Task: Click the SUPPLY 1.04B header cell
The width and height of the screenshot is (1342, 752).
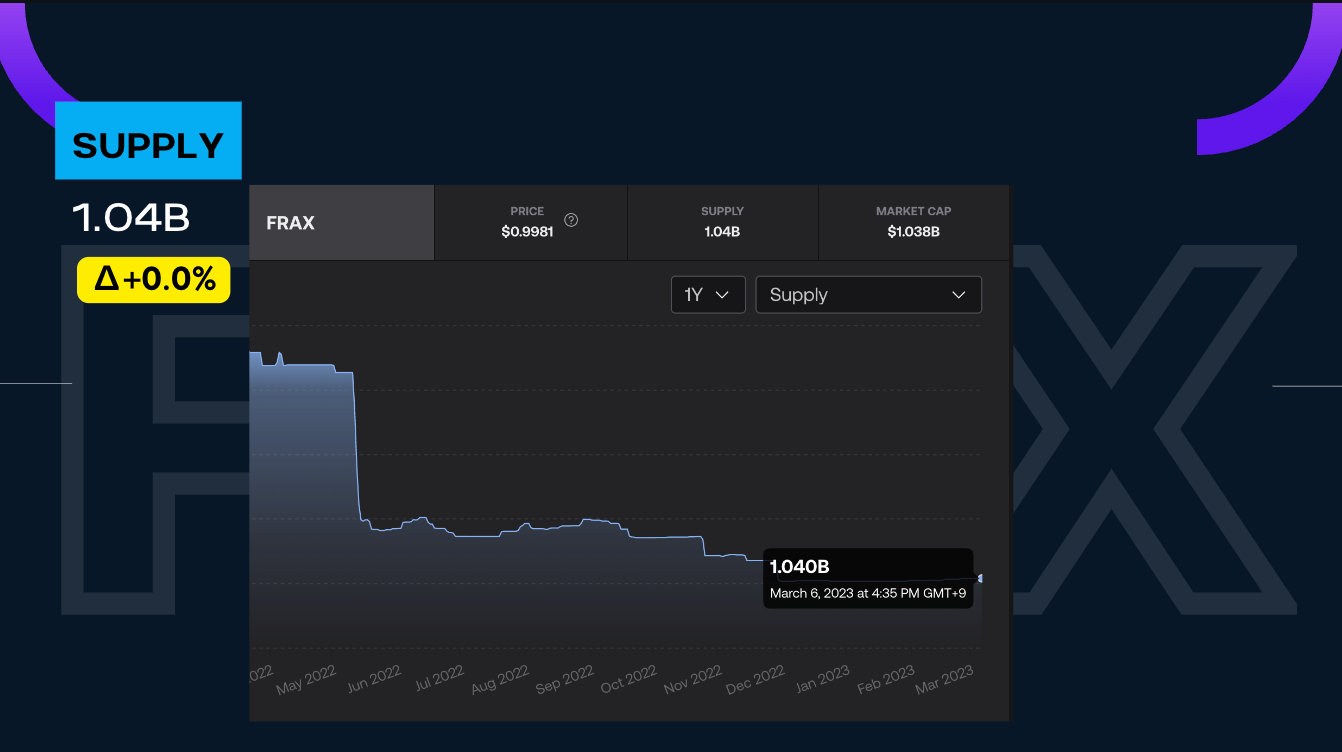Action: 723,223
